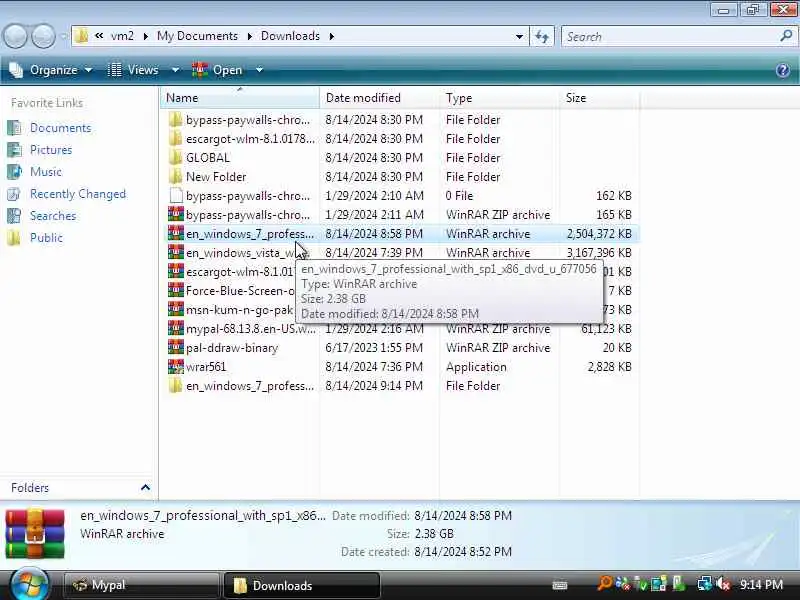Select the mypal-68.13.8.en-US archive icon
This screenshot has height=600, width=800.
click(x=176, y=328)
